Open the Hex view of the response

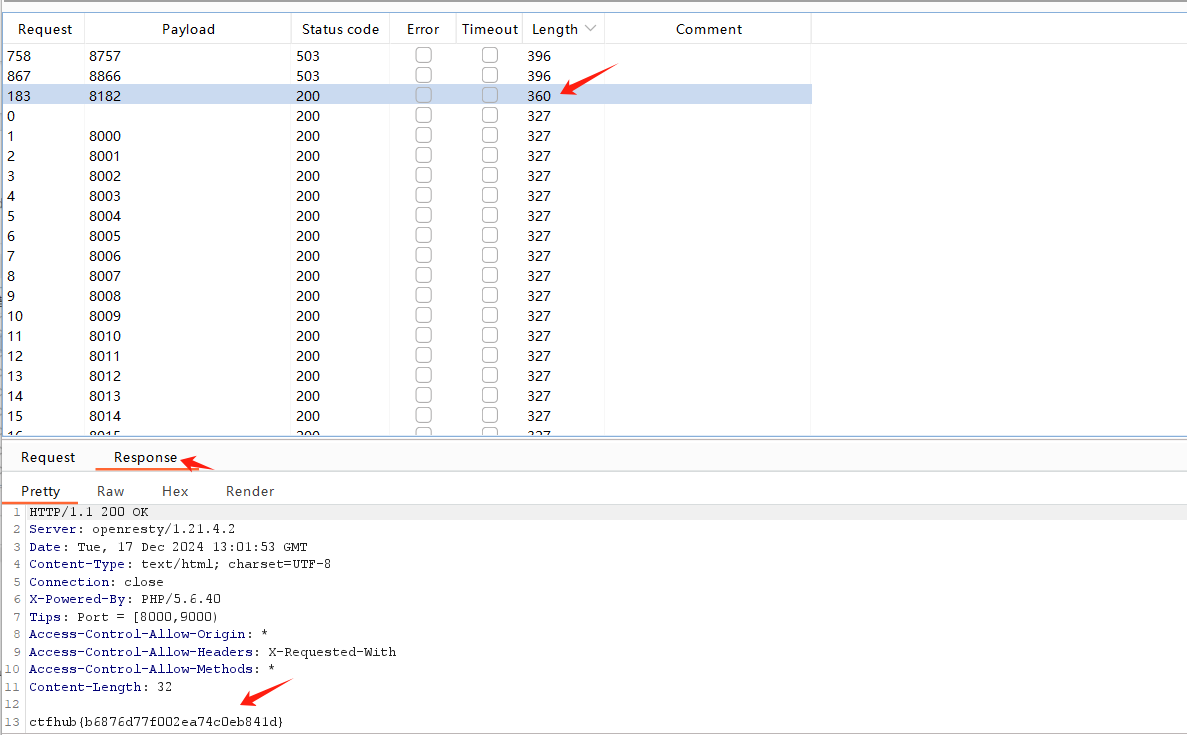pyautogui.click(x=175, y=491)
